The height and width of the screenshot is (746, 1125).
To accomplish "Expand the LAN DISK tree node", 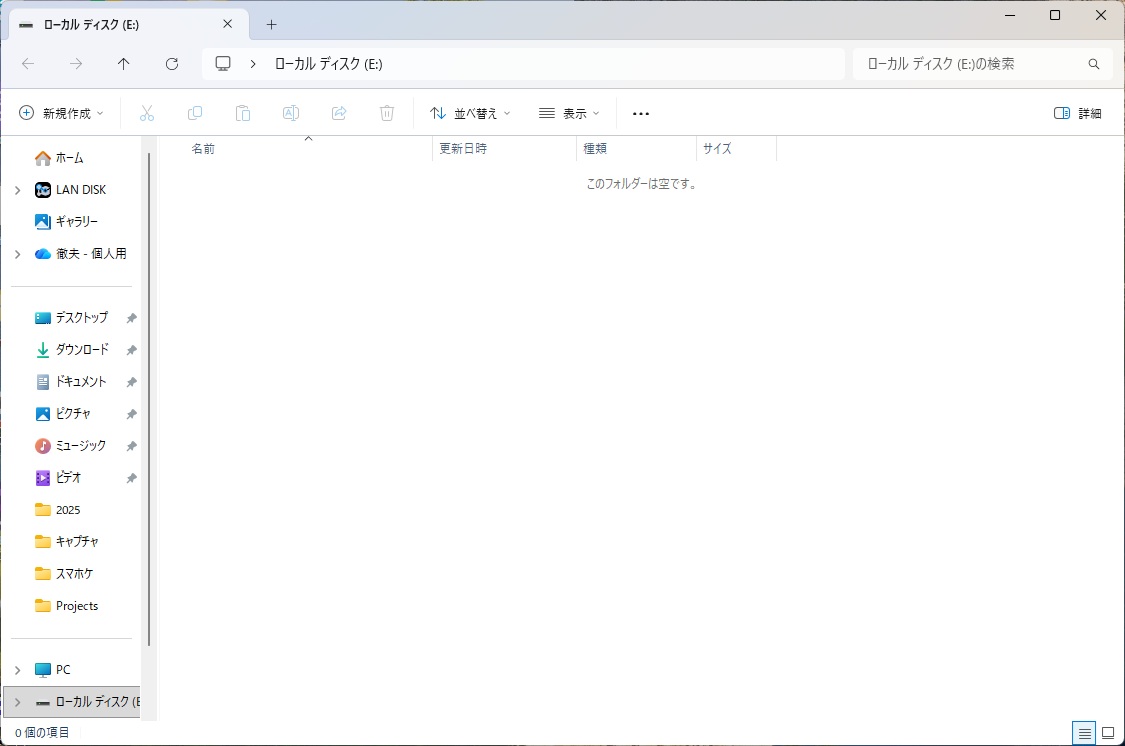I will pyautogui.click(x=17, y=190).
